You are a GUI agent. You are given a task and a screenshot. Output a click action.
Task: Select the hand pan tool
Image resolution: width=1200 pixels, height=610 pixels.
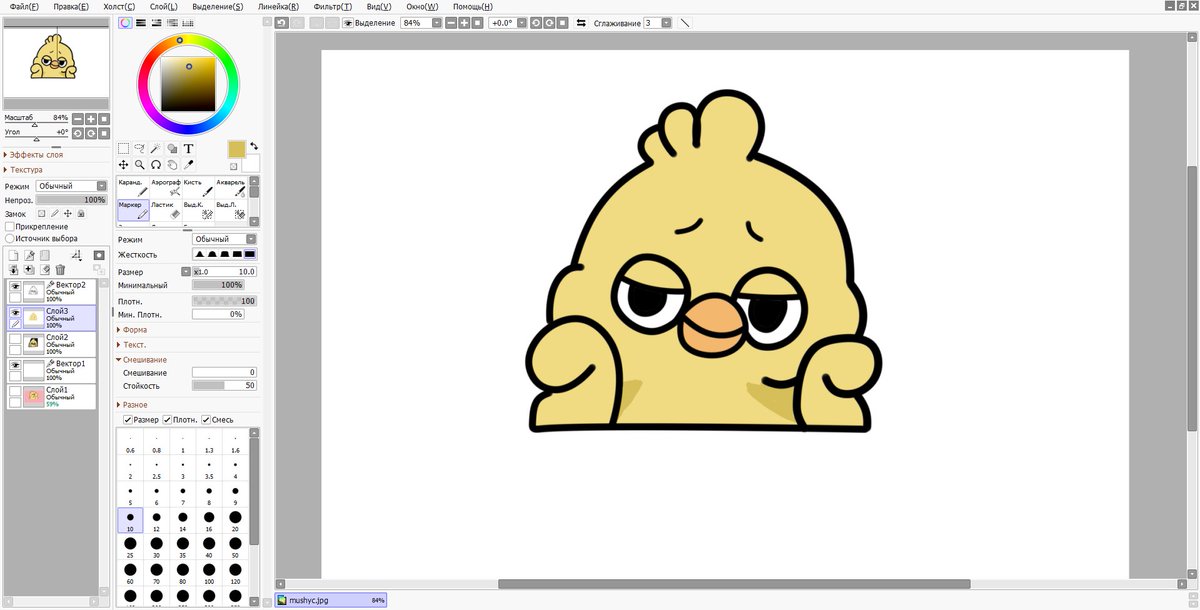[172, 165]
